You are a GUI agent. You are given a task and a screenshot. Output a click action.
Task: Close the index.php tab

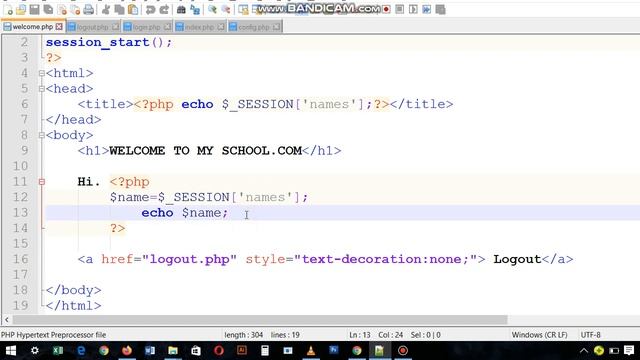221,27
